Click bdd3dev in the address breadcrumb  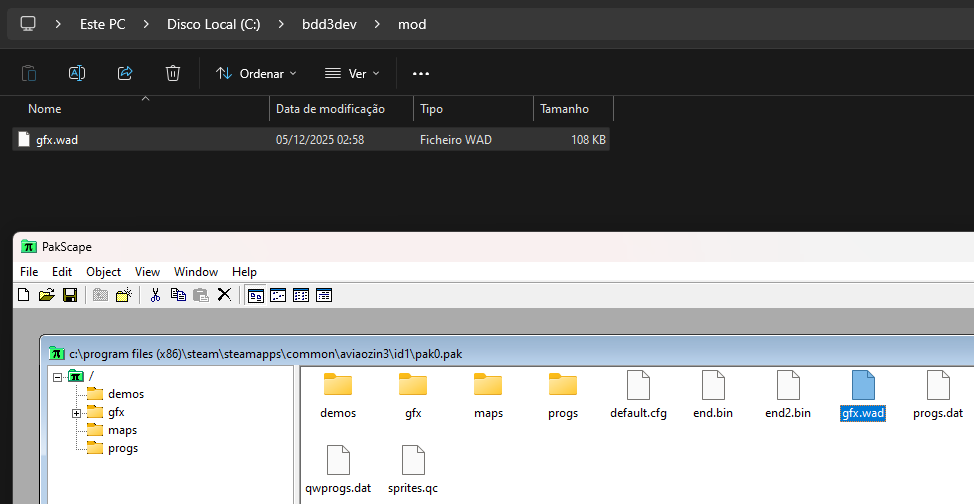(329, 24)
